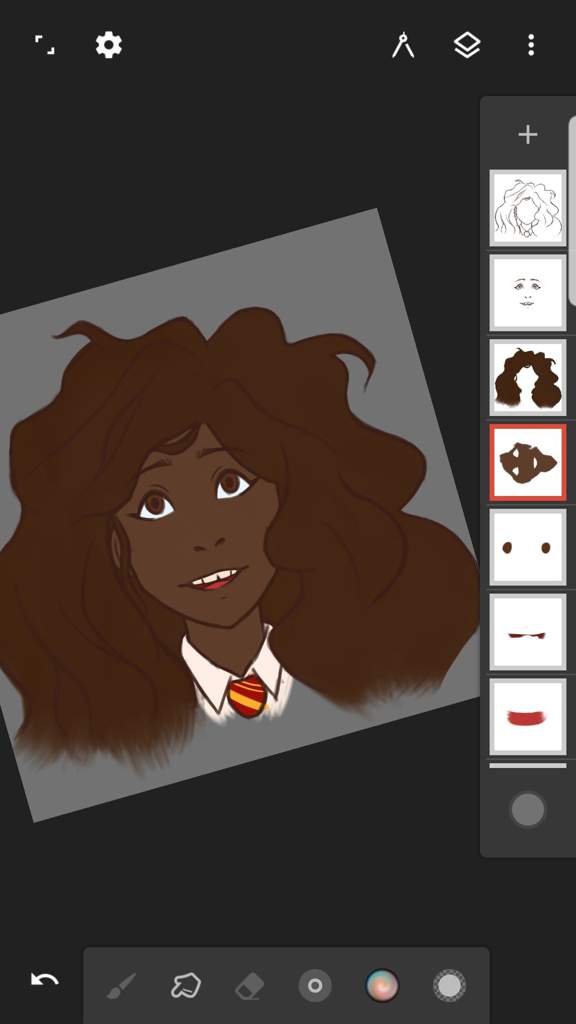576x1024 pixels.
Task: Open the three-dot overflow menu
Action: 531,45
